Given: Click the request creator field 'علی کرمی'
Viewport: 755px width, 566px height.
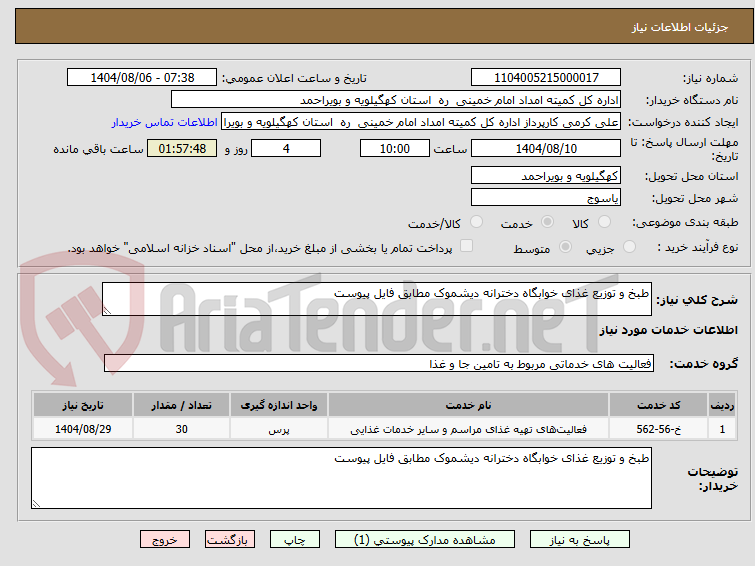Looking at the screenshot, I should pos(421,122).
